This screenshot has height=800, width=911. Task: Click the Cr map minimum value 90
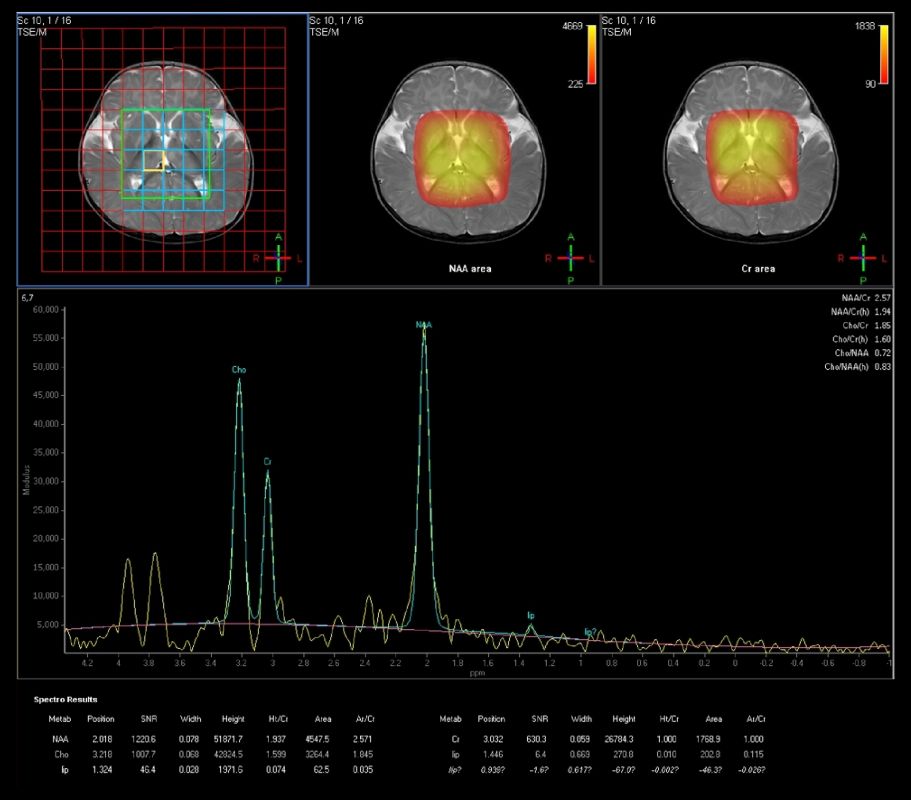coord(870,84)
